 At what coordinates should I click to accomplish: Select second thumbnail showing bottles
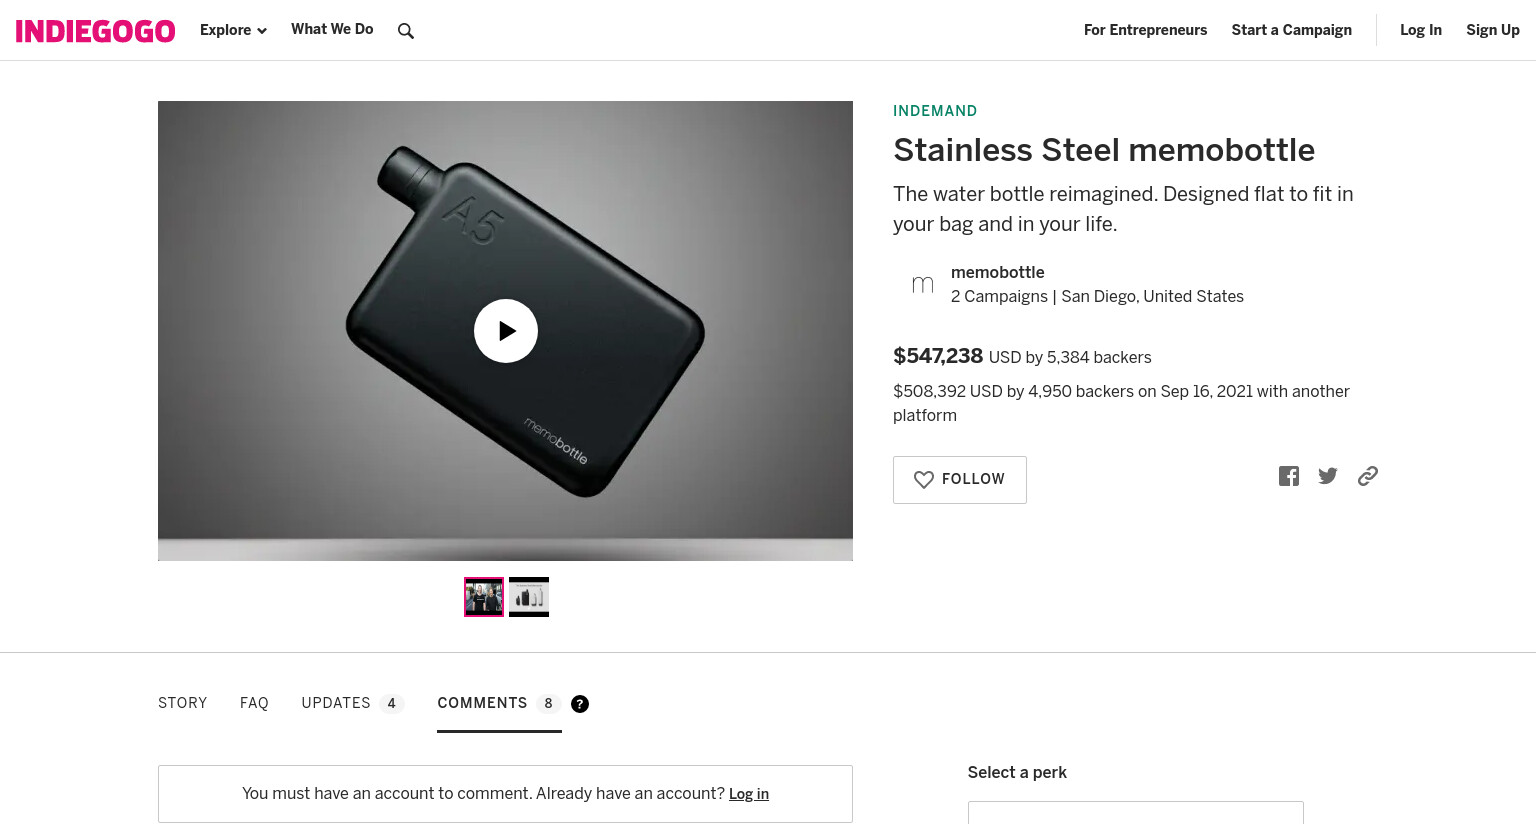(x=529, y=597)
